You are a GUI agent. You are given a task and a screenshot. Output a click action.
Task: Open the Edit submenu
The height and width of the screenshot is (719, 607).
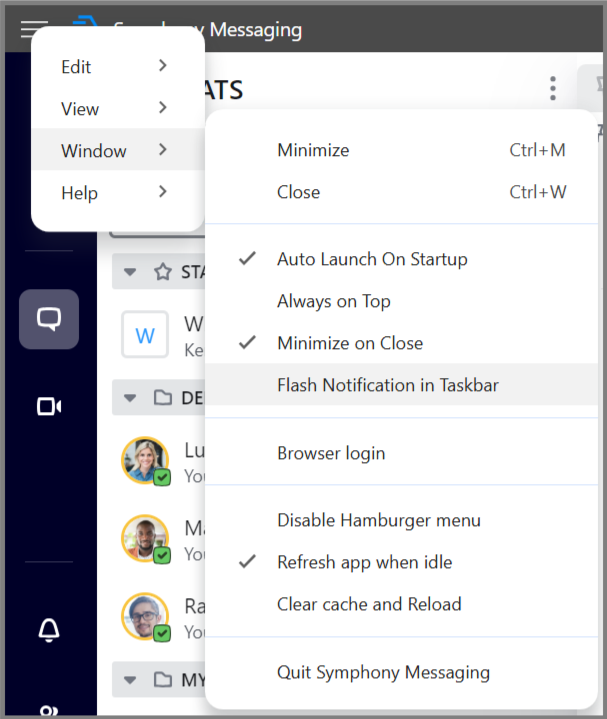click(118, 67)
